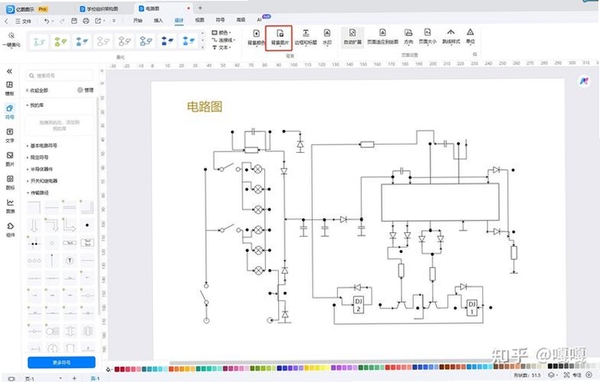The width and height of the screenshot is (600, 382).
Task: Select the 电路图 title text on canvas
Action: point(205,107)
